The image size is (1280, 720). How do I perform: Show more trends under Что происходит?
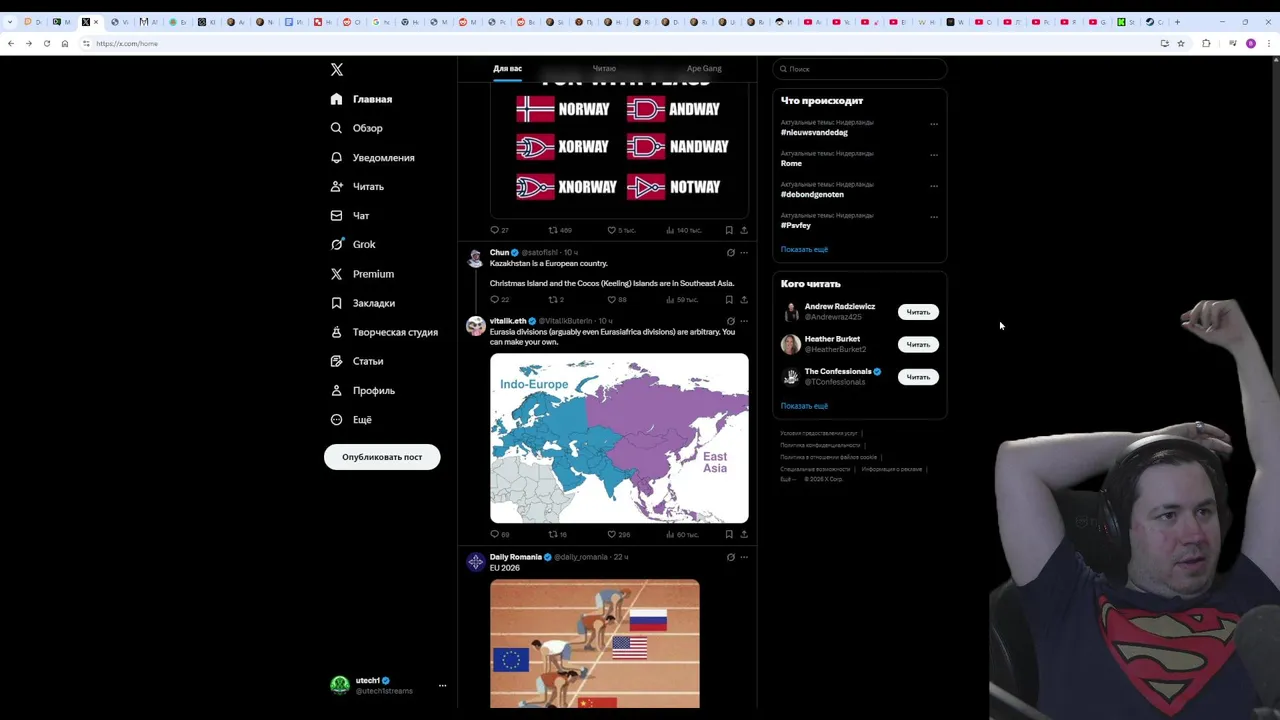click(x=804, y=249)
